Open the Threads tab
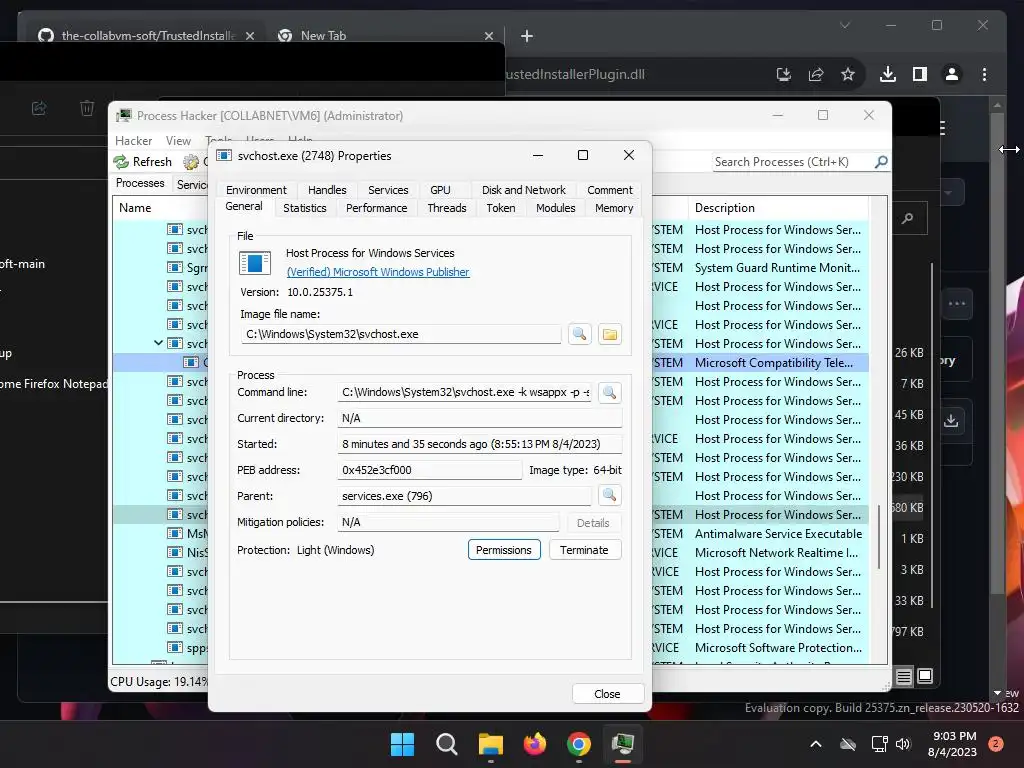 [447, 208]
